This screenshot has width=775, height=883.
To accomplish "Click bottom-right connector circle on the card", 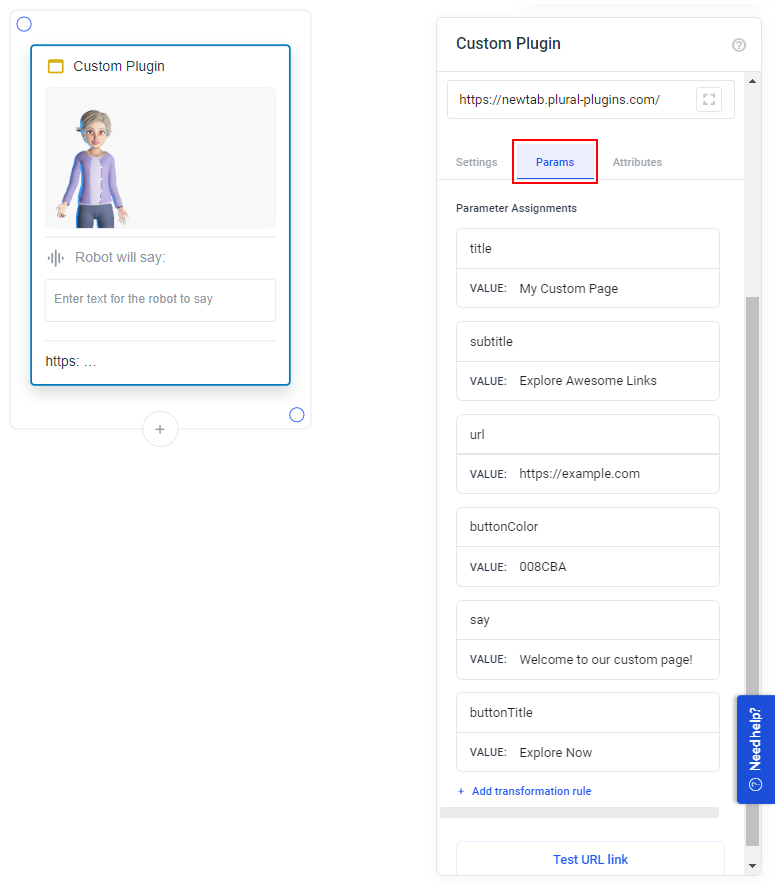I will [x=297, y=415].
